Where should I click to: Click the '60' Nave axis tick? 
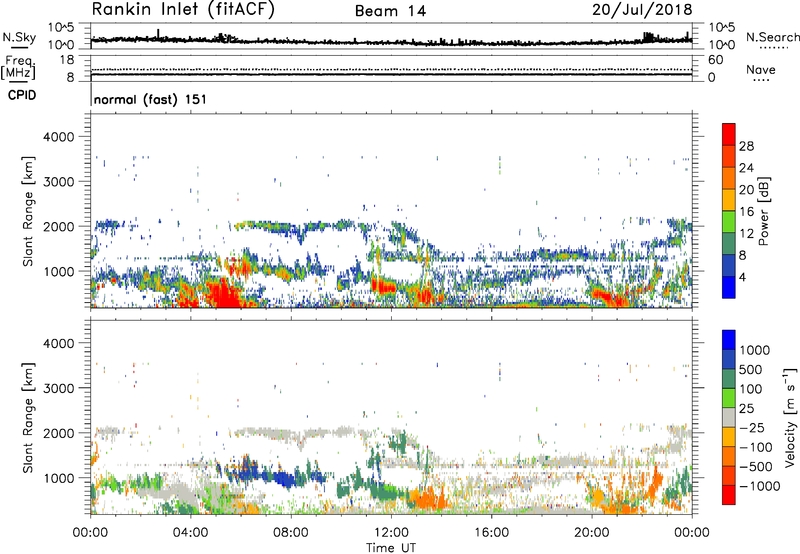click(715, 60)
